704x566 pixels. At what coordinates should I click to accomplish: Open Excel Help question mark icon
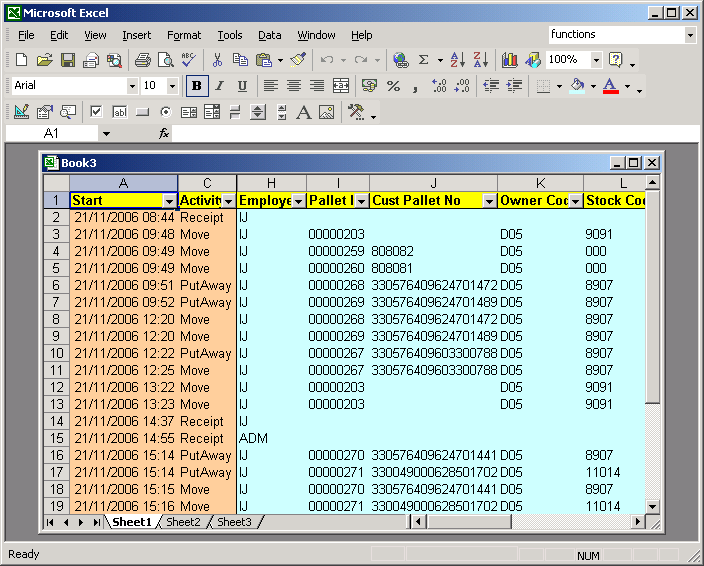click(x=616, y=60)
